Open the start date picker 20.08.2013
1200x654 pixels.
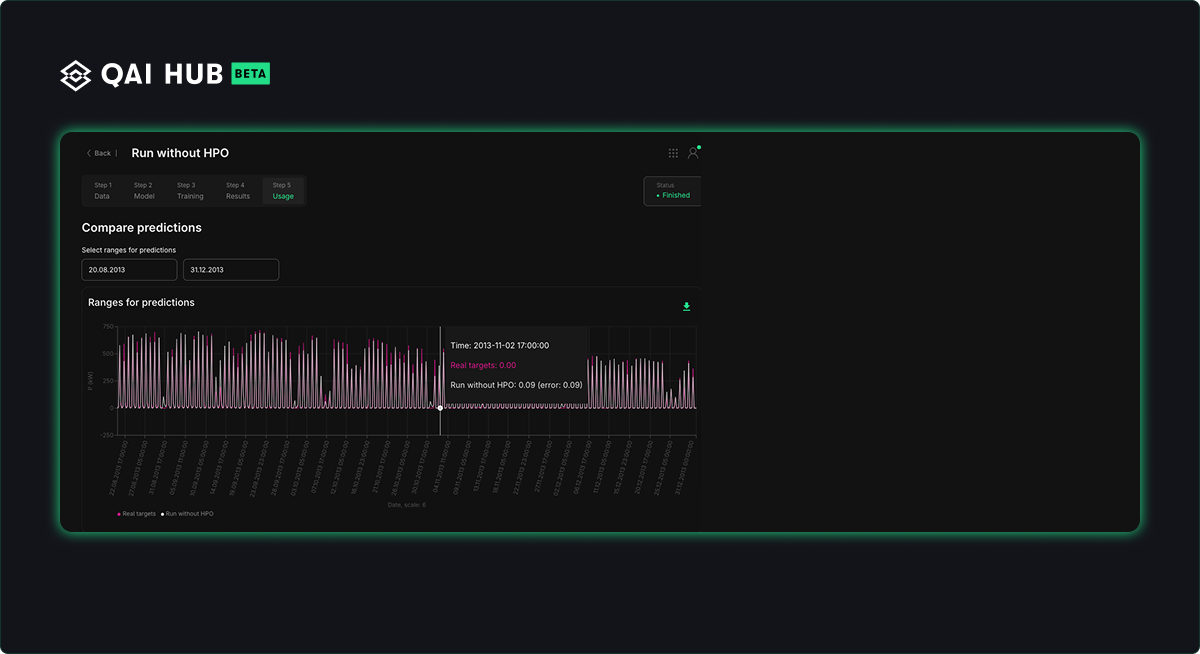[129, 270]
